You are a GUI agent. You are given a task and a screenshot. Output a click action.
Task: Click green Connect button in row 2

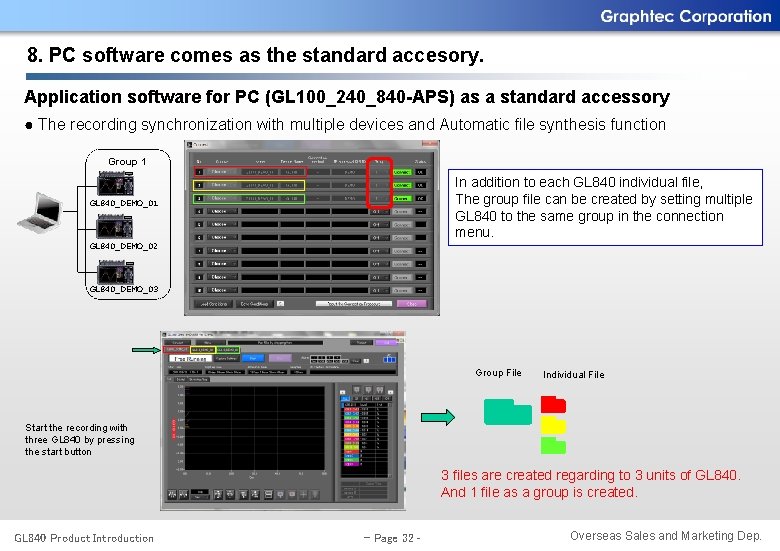point(401,185)
